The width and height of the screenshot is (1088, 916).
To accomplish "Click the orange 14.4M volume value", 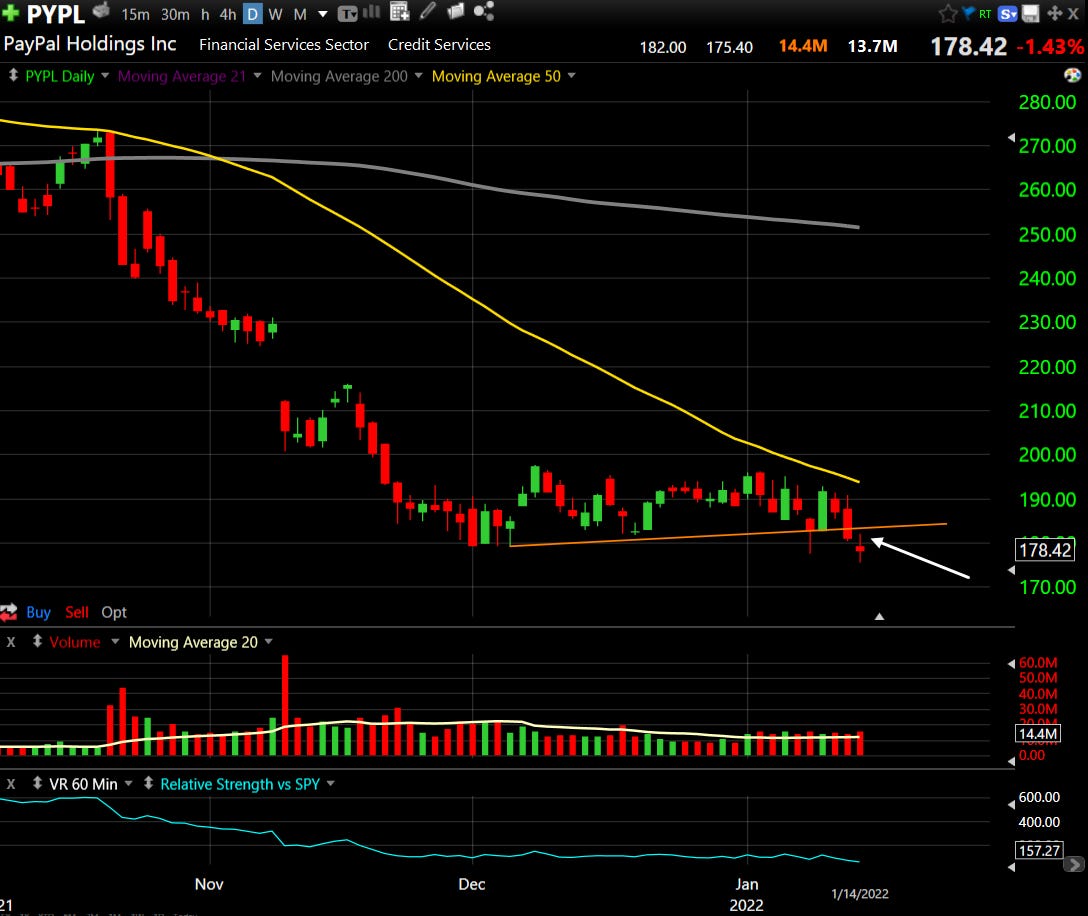I will [803, 46].
